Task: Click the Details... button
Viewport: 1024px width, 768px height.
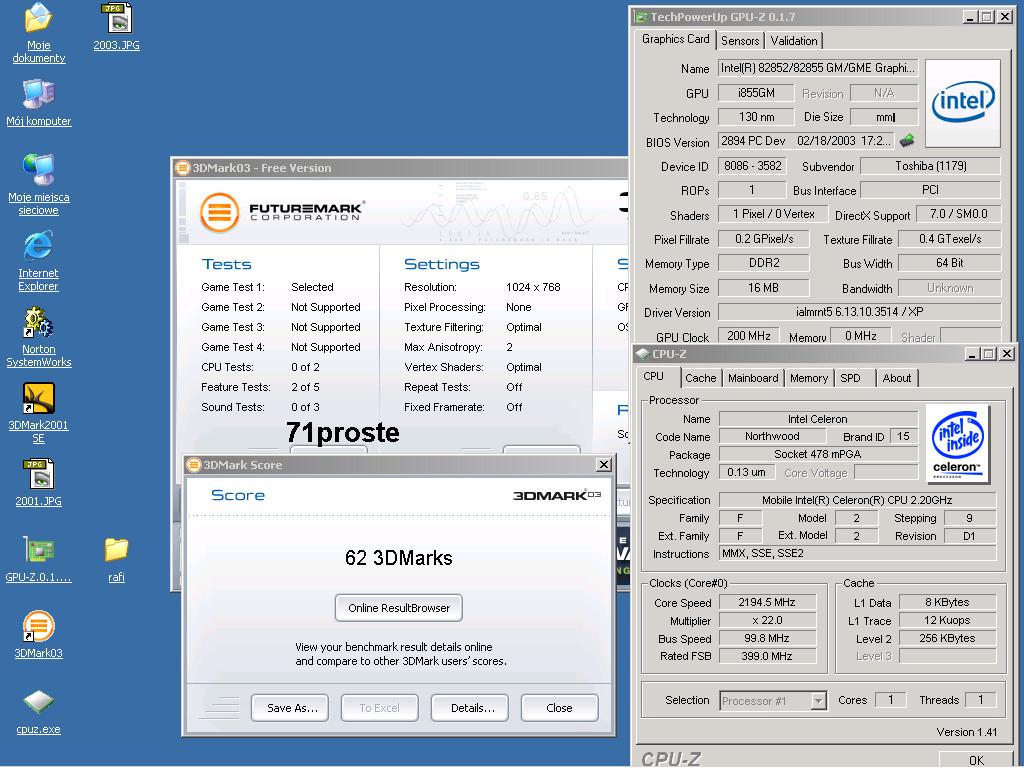Action: click(470, 708)
